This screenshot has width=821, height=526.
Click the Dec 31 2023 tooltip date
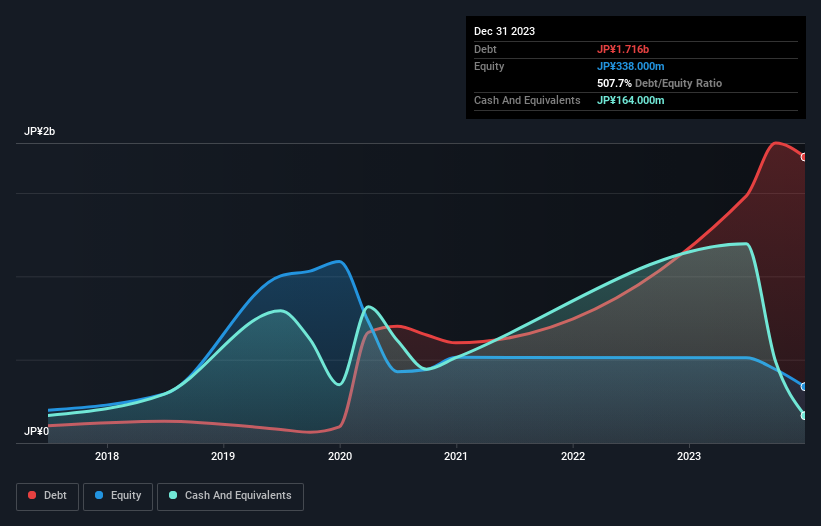tap(504, 31)
